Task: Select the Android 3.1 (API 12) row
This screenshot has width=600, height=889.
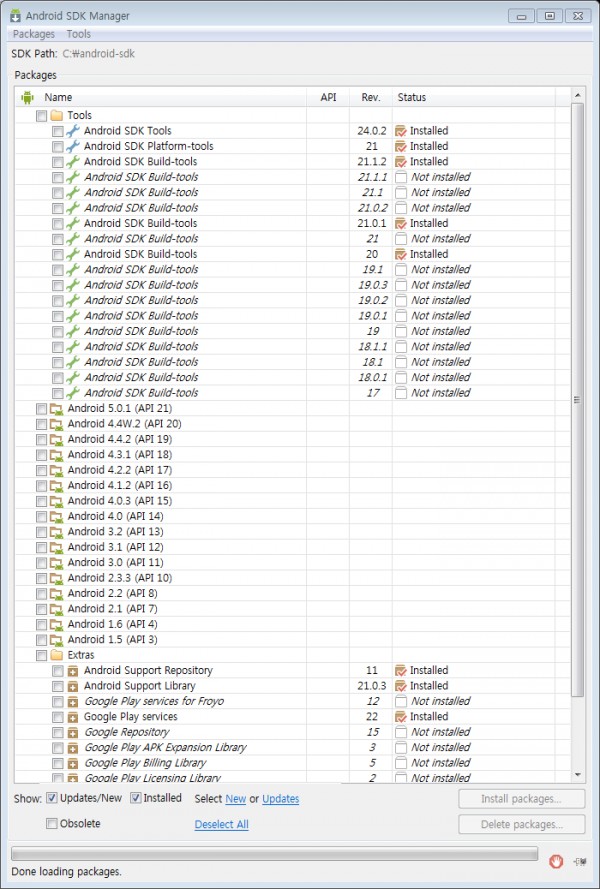Action: pyautogui.click(x=293, y=548)
